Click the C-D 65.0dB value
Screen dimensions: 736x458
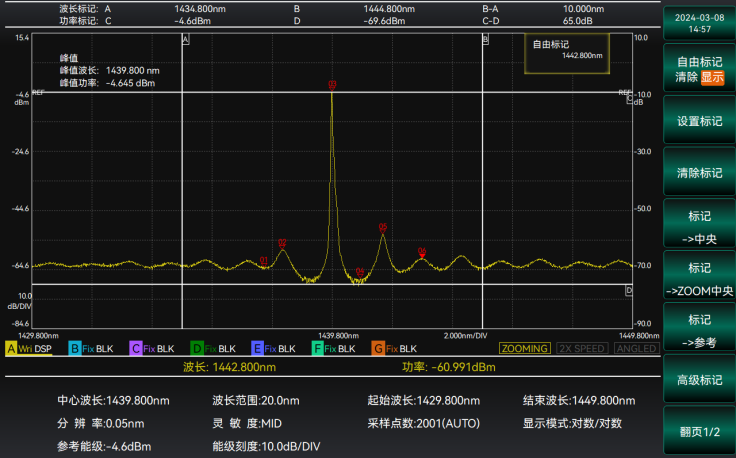[x=577, y=21]
